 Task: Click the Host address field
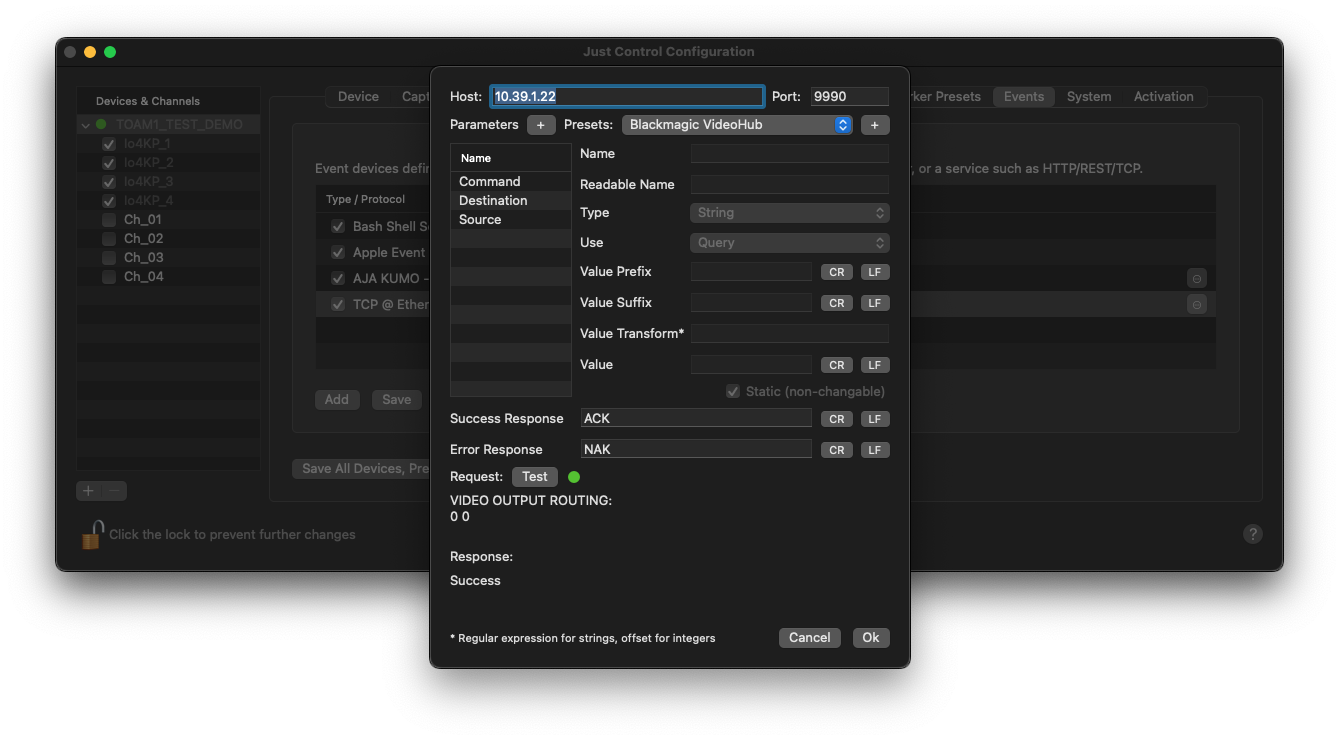tap(627, 97)
